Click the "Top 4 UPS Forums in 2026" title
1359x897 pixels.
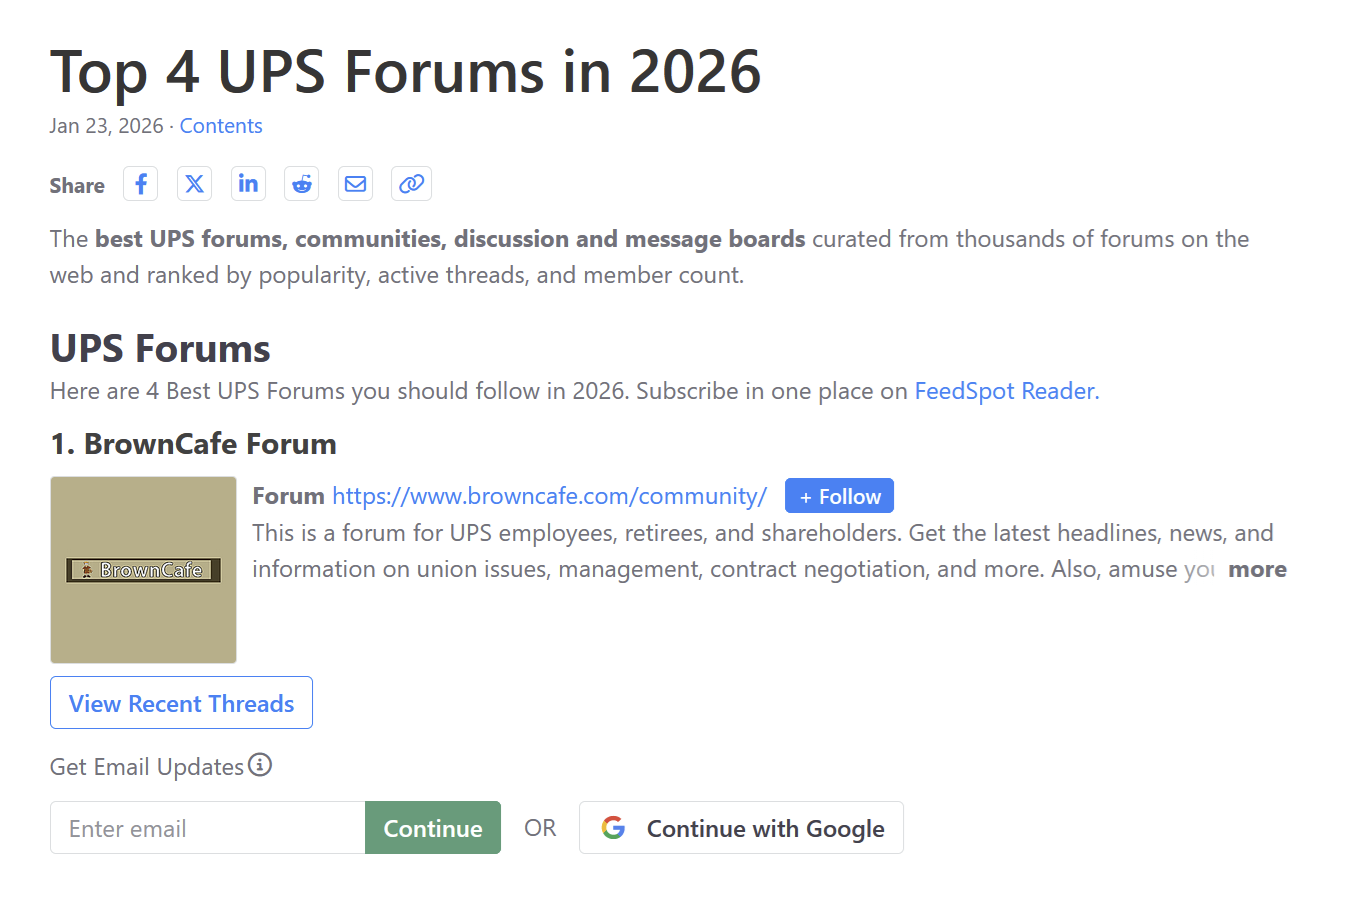coord(405,72)
